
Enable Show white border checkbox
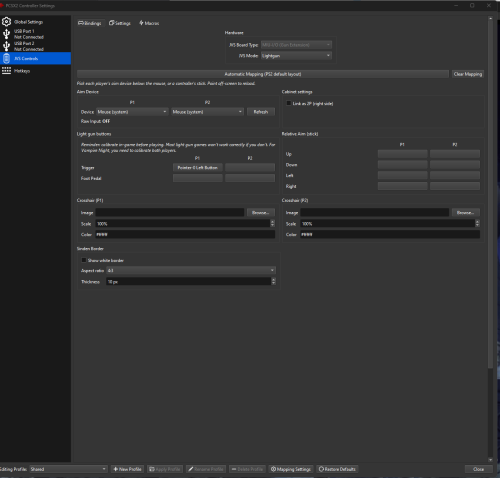(x=84, y=260)
